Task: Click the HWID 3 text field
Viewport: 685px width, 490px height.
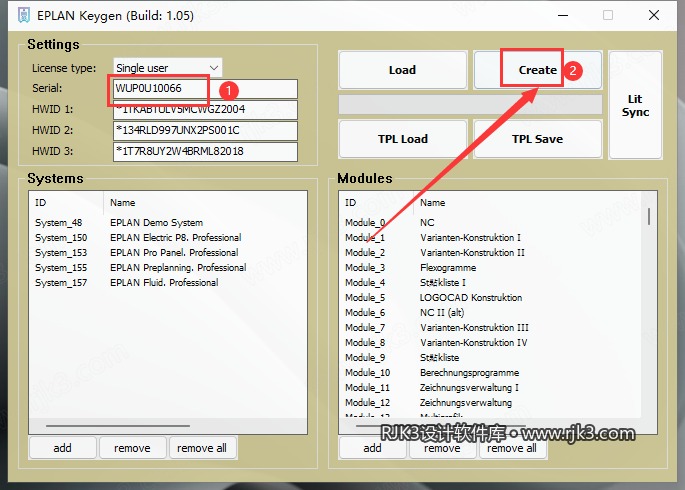Action: click(205, 151)
